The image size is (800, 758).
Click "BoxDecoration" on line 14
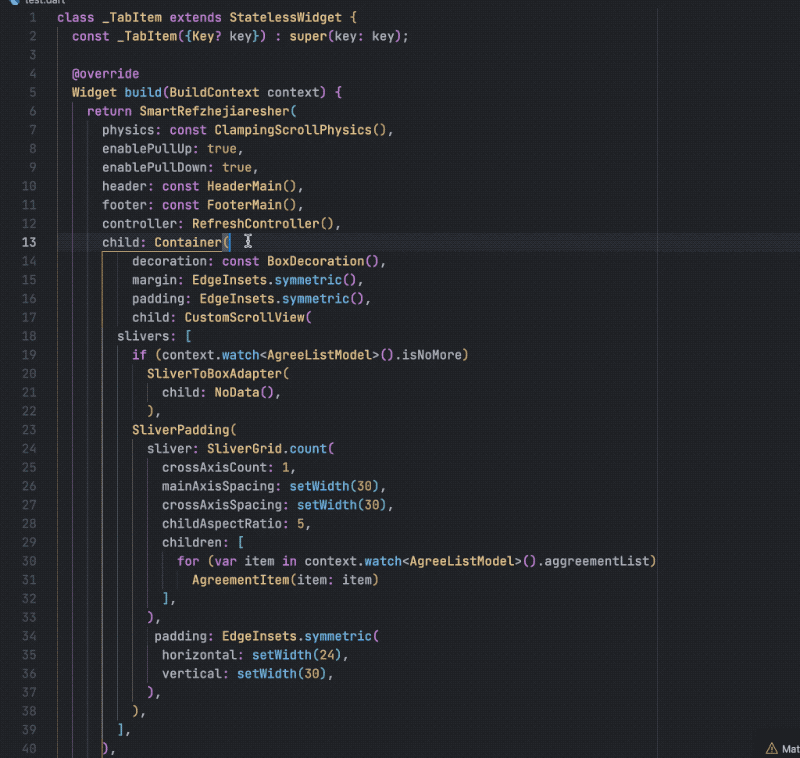(x=316, y=261)
